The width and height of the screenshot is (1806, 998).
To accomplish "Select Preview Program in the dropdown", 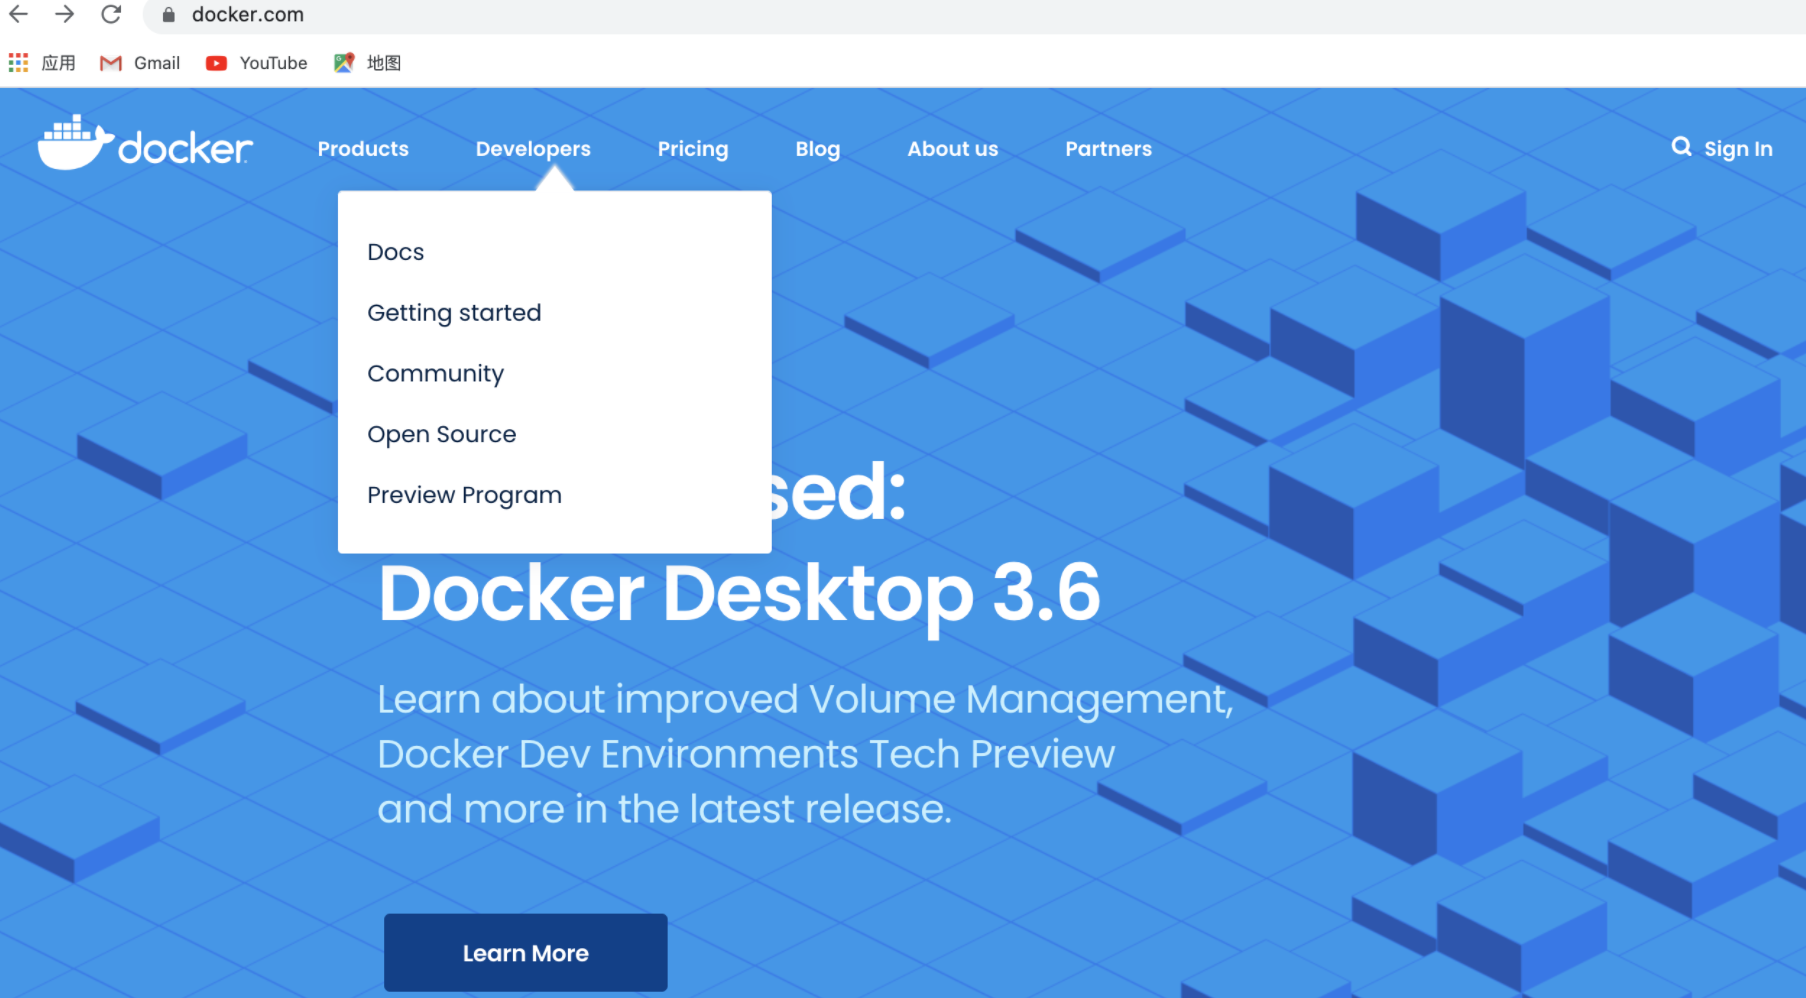I will pyautogui.click(x=465, y=495).
